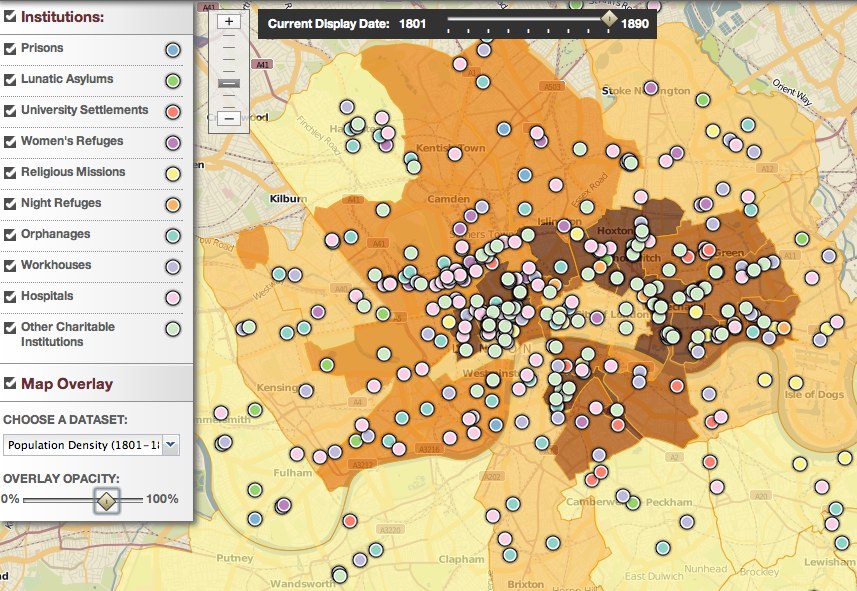Toggle the Prisons checkbox

point(9,49)
